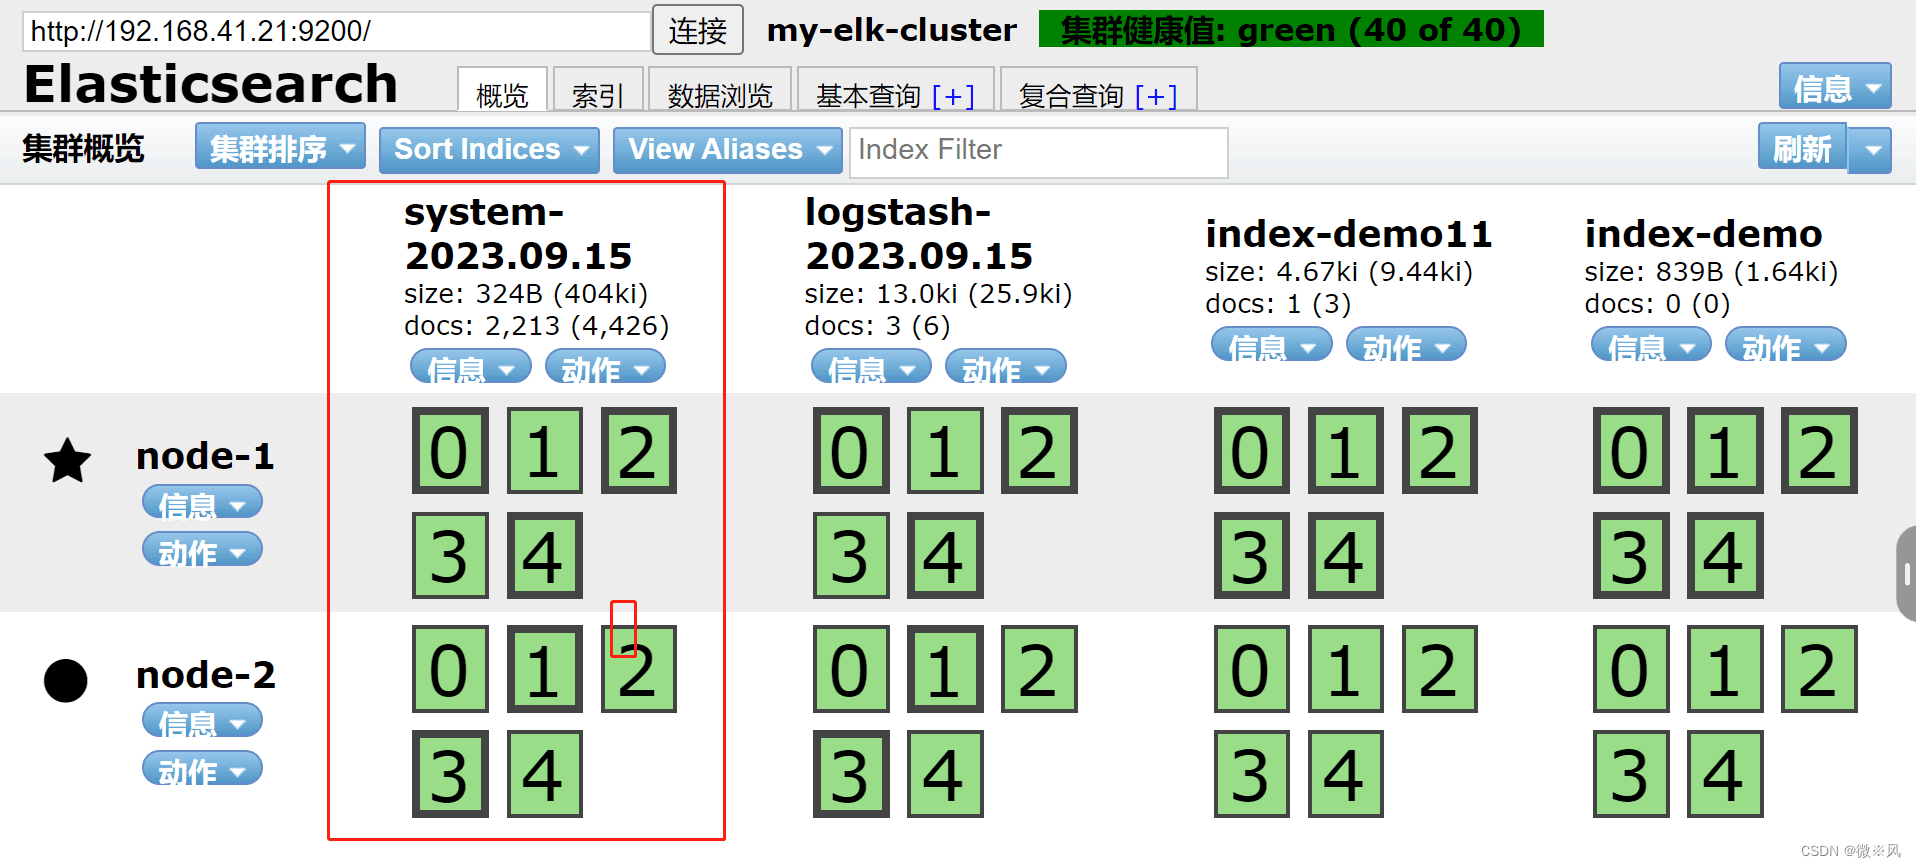Screen dimensions: 1916x868
Task: Open 动作 dropdown for logstash-2023.09.15
Action: pos(1006,367)
